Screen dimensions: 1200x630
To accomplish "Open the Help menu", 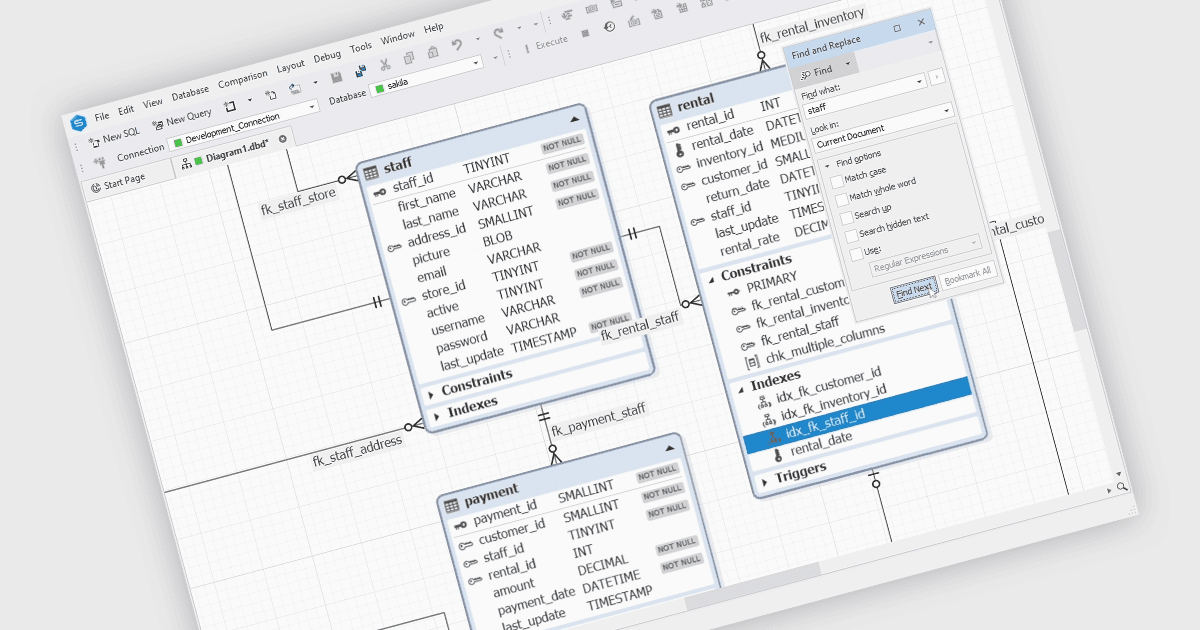I will [x=434, y=29].
